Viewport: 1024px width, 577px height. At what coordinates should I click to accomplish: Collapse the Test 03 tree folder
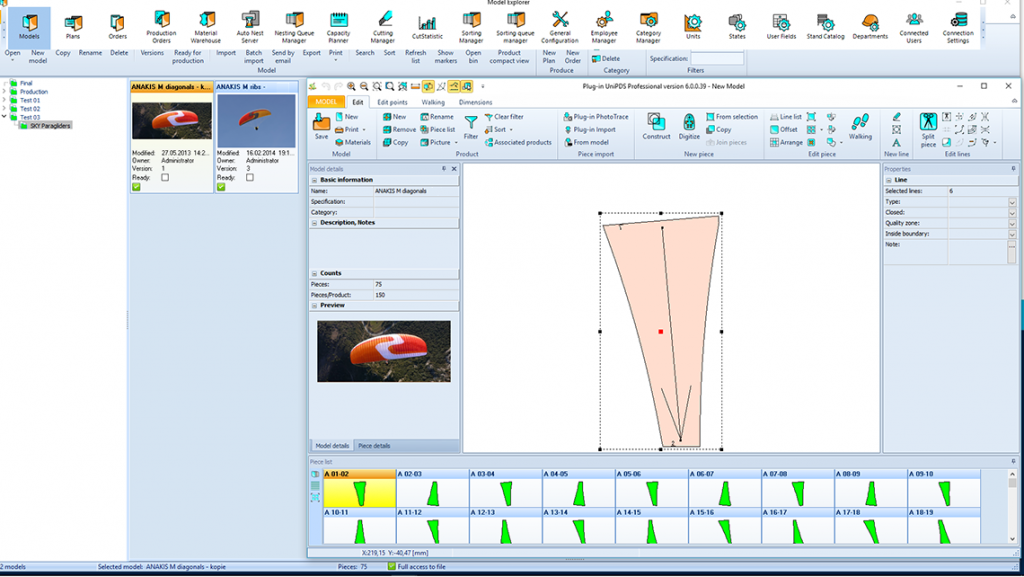4,117
